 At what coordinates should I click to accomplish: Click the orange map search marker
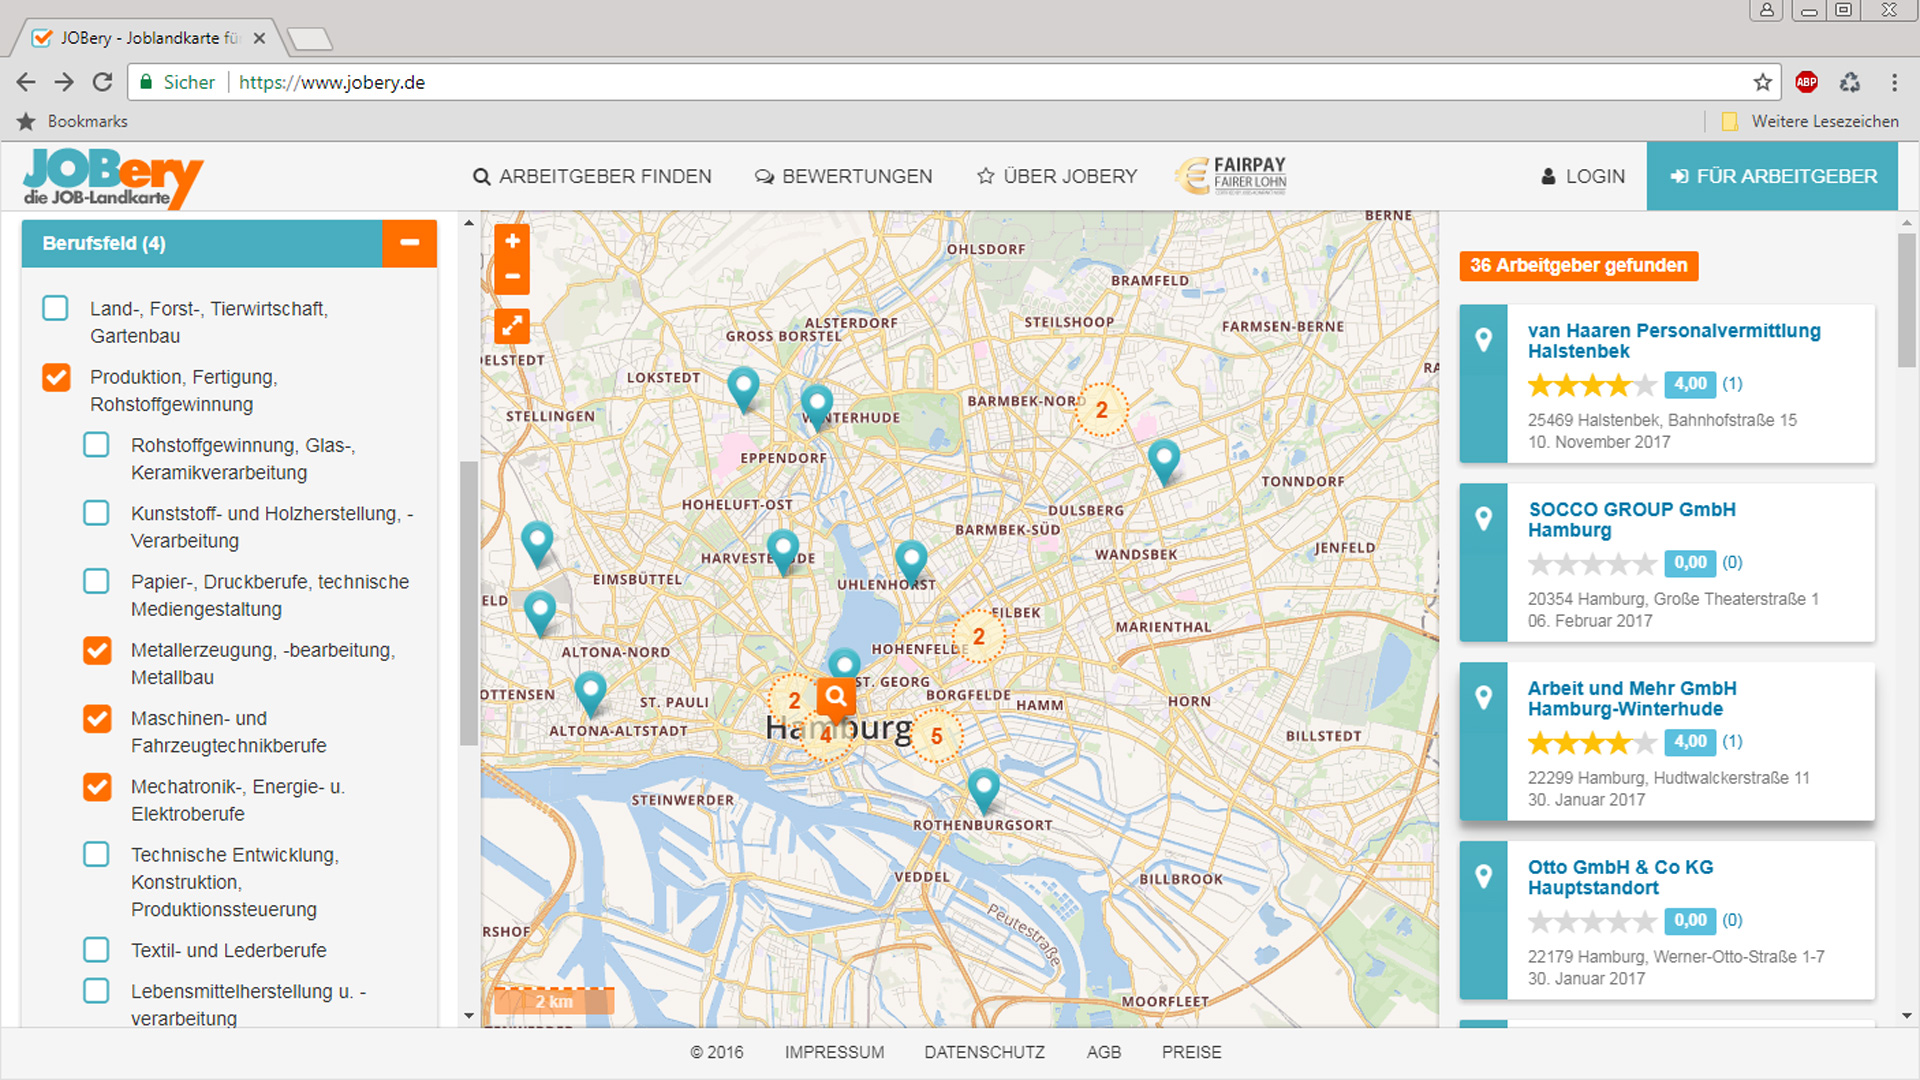click(x=836, y=696)
